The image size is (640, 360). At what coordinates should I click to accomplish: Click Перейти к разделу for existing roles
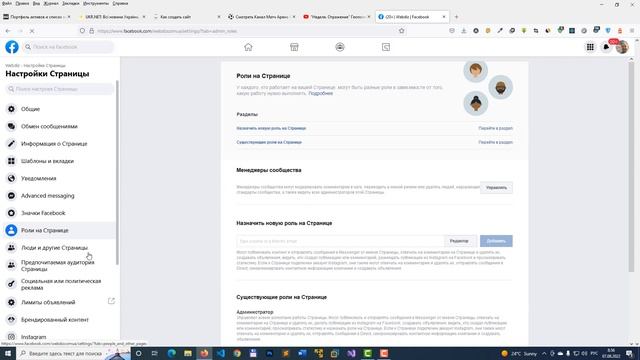496,142
